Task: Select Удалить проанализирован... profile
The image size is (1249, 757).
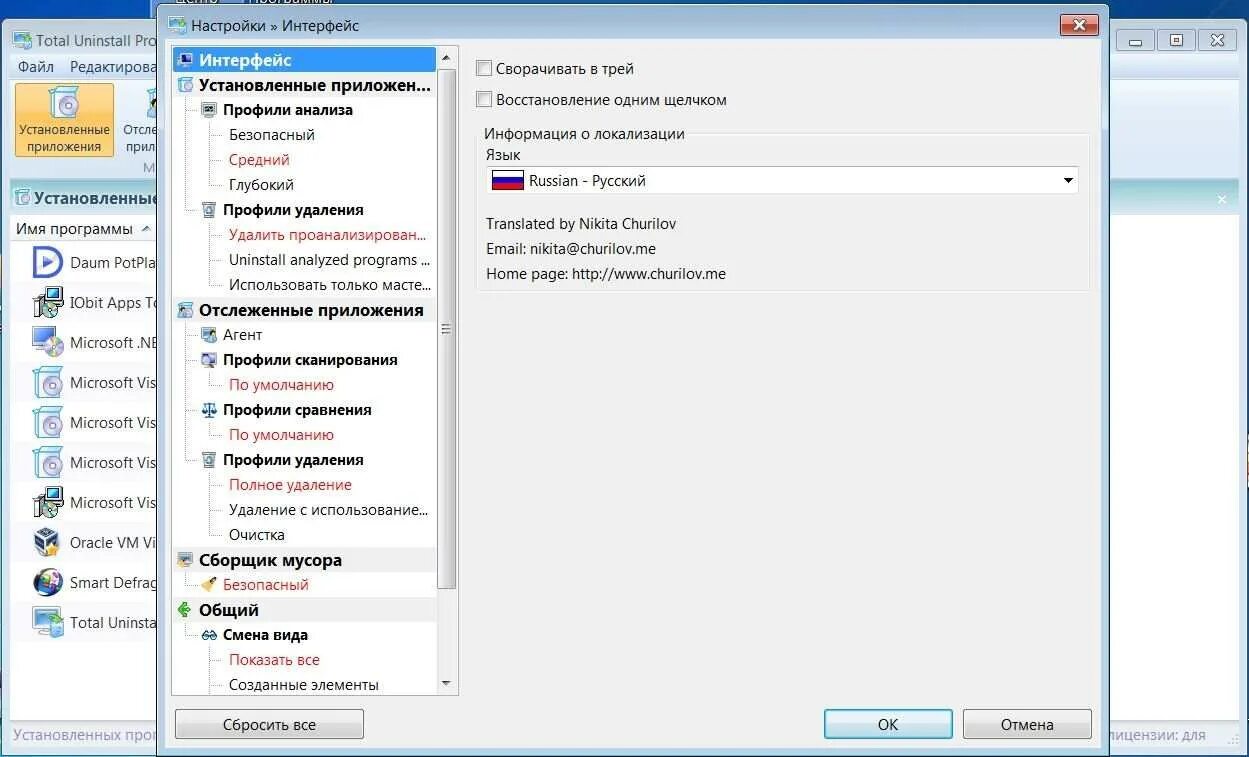Action: (x=328, y=235)
